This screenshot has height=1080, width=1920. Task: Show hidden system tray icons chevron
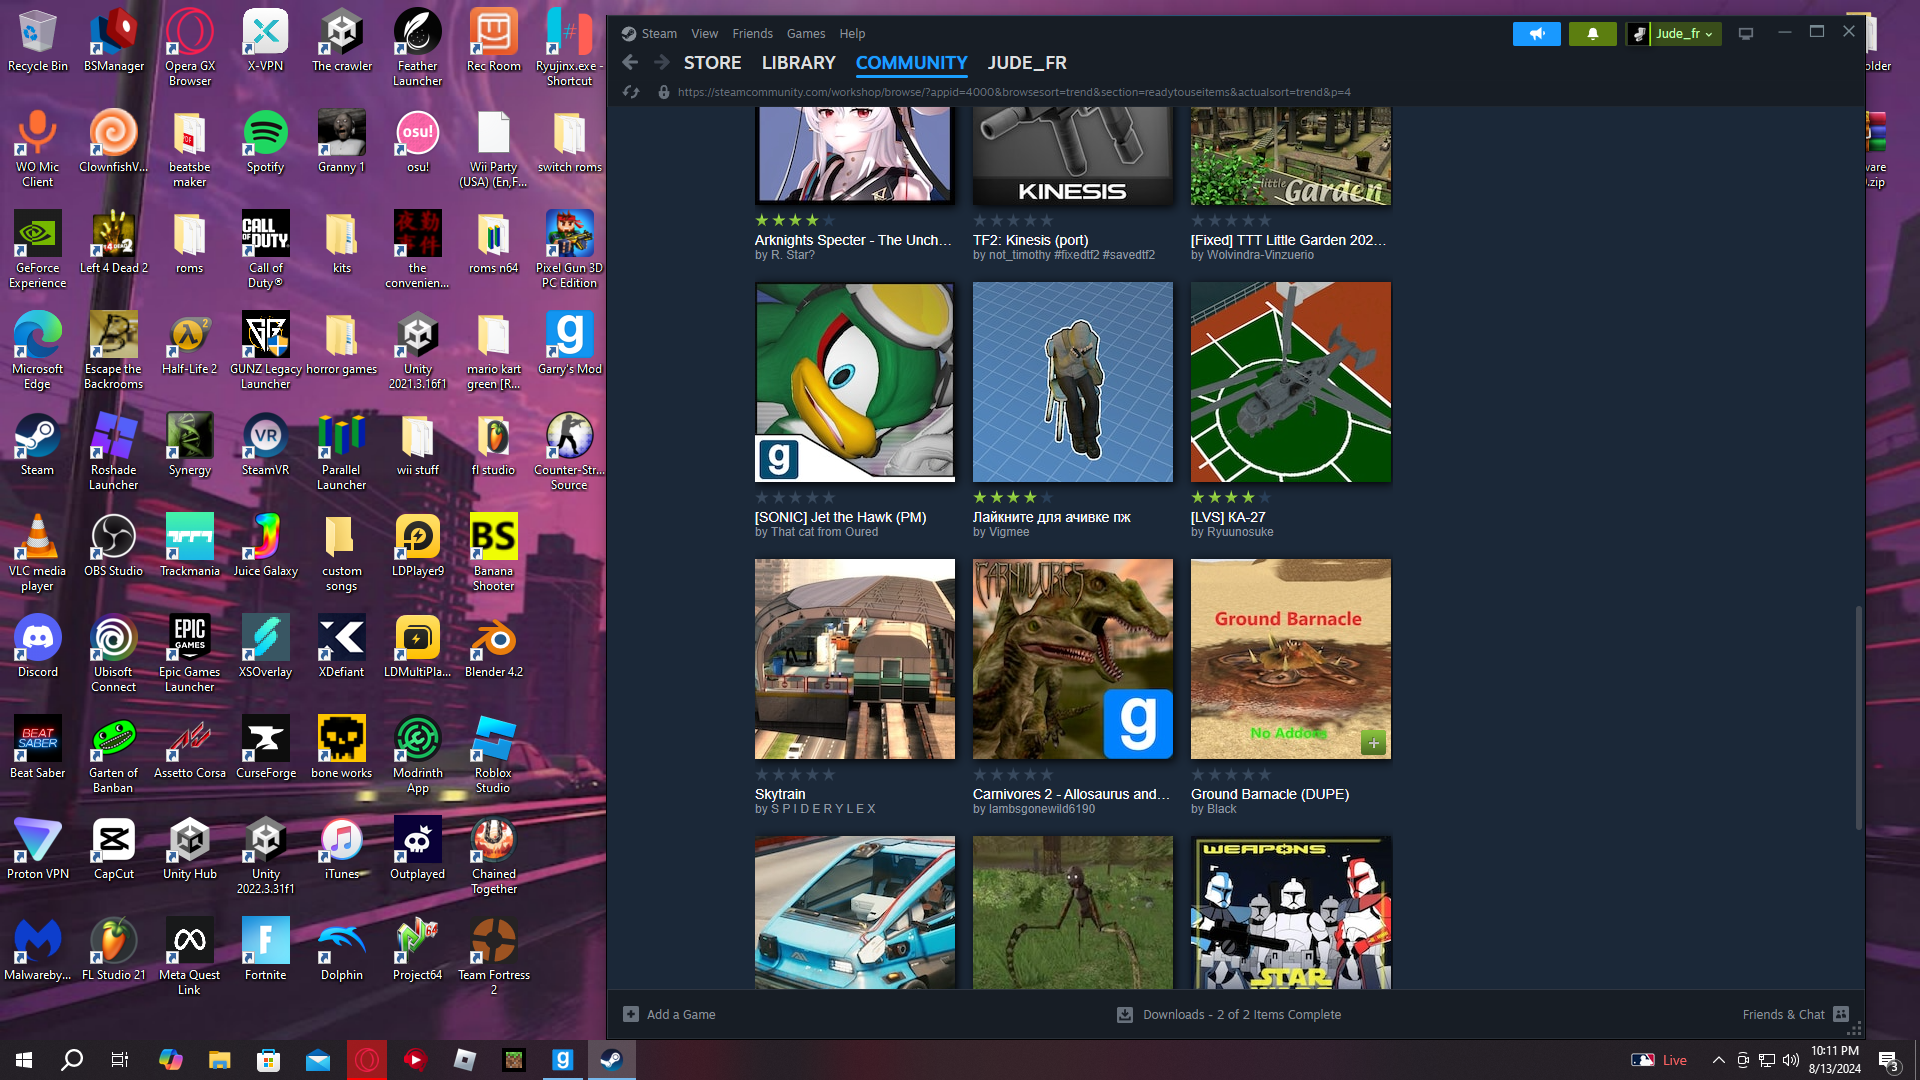click(1718, 1060)
